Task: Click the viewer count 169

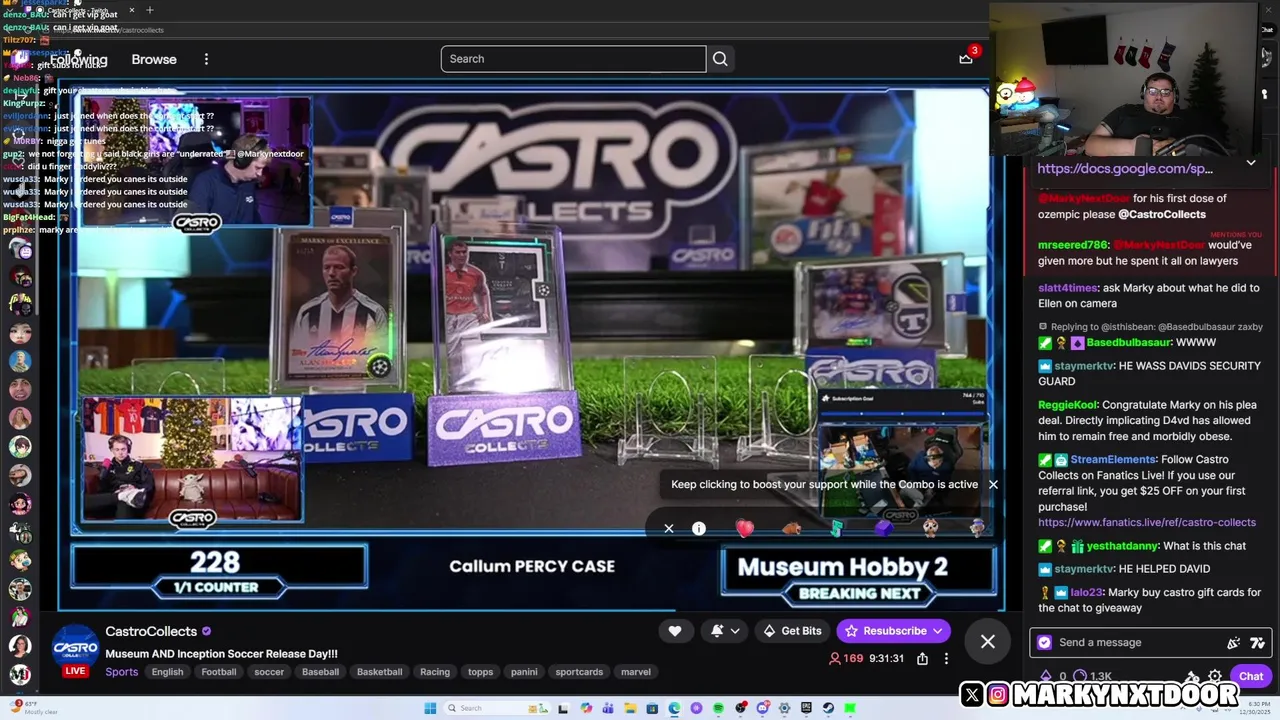Action: pyautogui.click(x=846, y=659)
